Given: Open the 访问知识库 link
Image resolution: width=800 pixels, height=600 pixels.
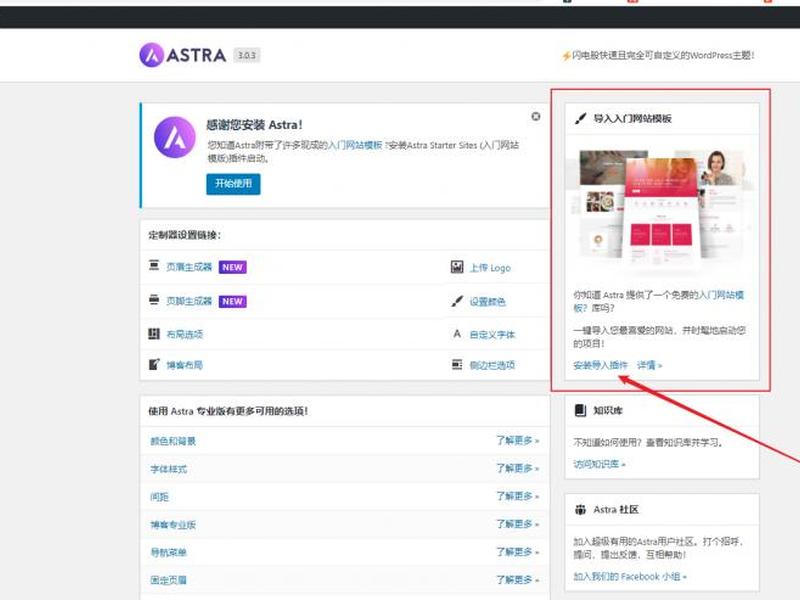Looking at the screenshot, I should (x=598, y=464).
